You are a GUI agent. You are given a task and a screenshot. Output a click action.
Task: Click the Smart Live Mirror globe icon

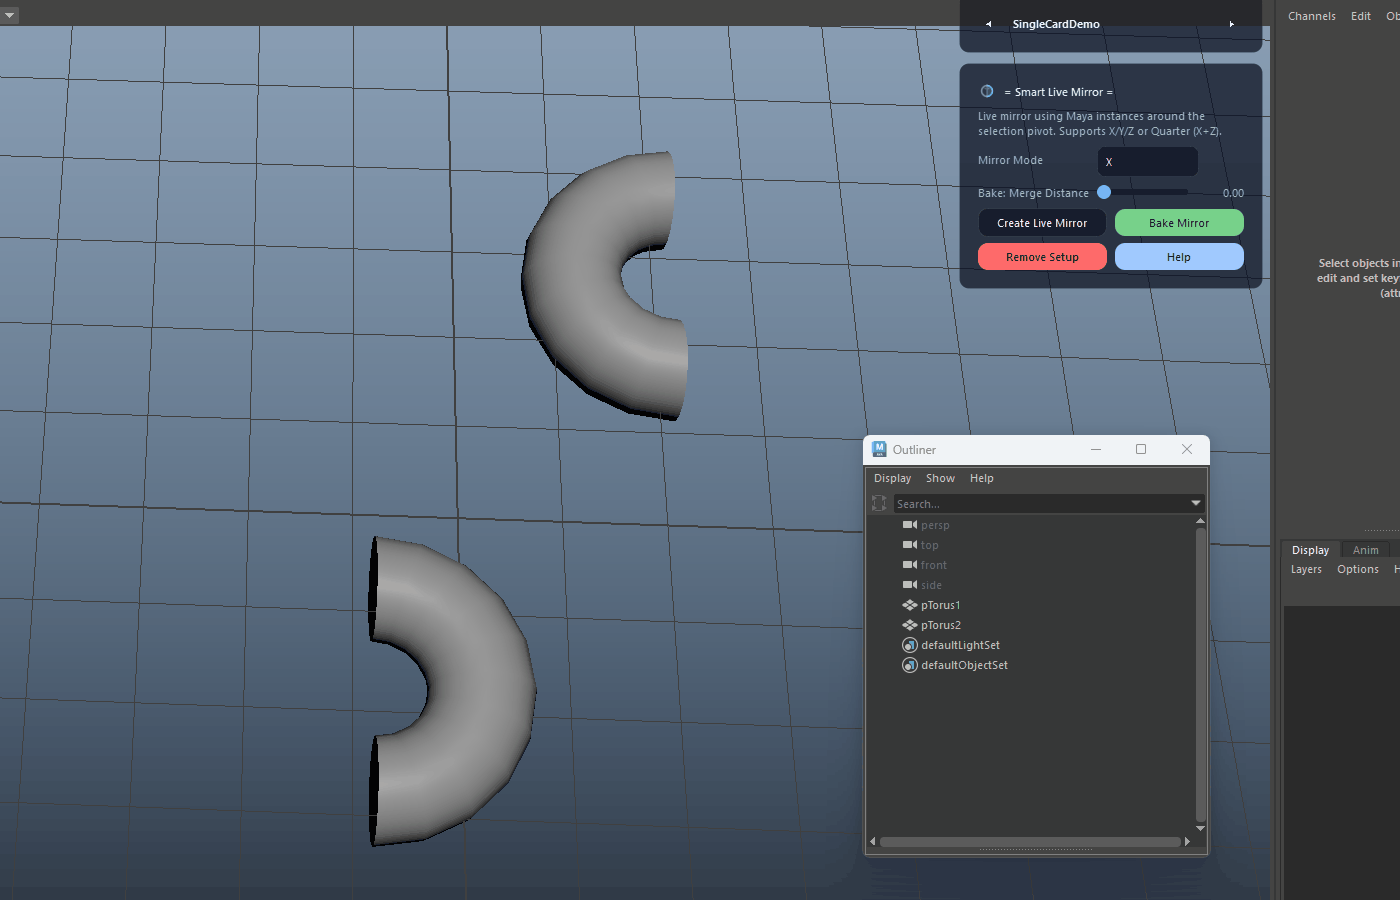pos(987,91)
